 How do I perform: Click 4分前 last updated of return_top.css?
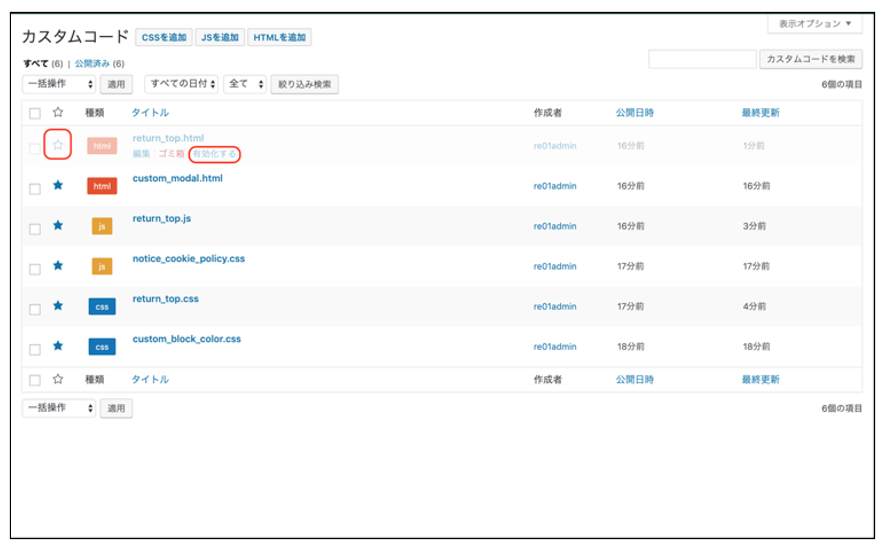754,306
